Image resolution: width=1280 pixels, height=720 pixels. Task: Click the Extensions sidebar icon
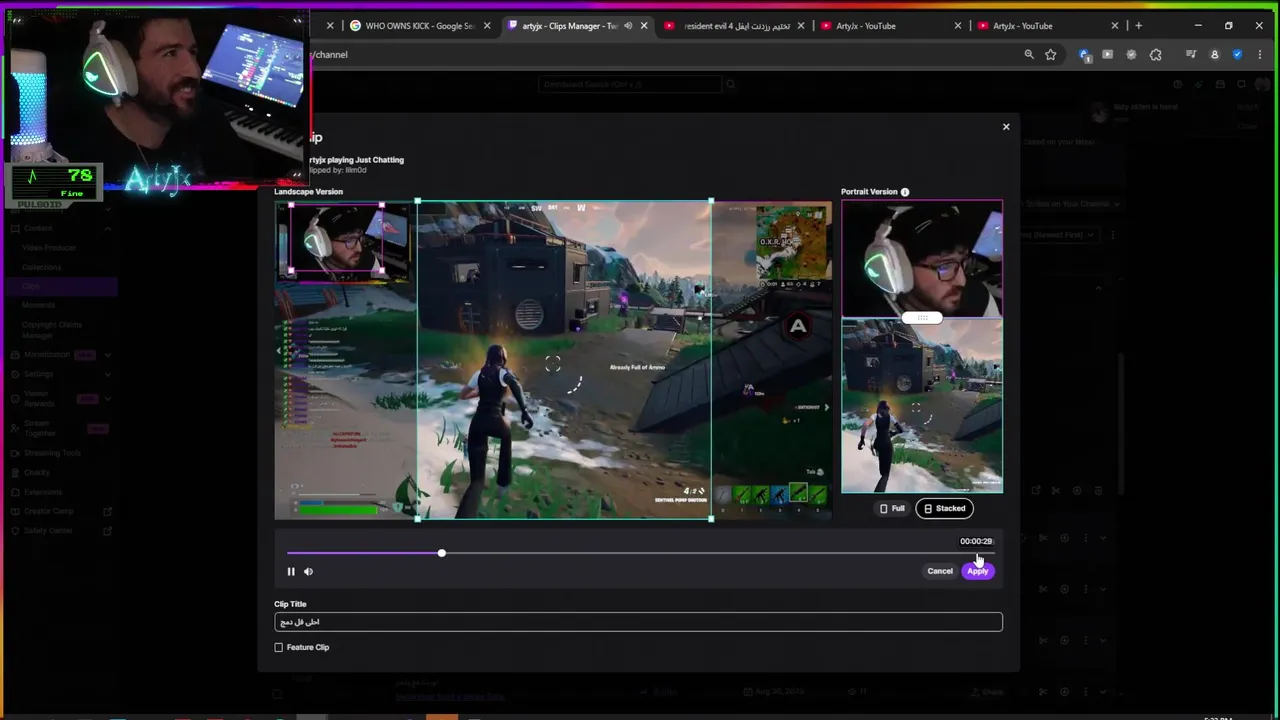(x=15, y=492)
